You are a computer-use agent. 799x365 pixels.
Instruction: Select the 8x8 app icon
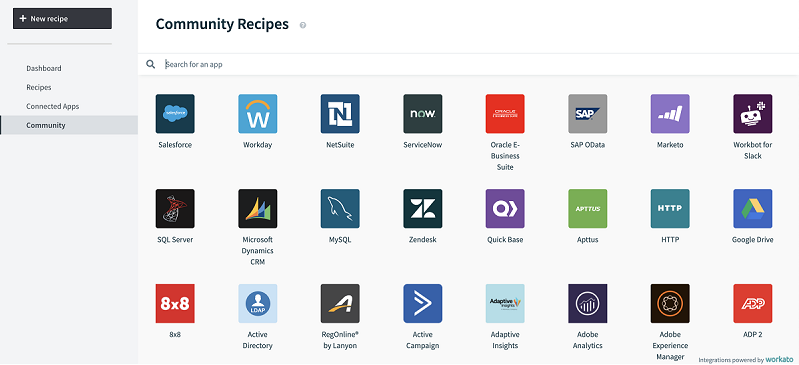coord(175,303)
